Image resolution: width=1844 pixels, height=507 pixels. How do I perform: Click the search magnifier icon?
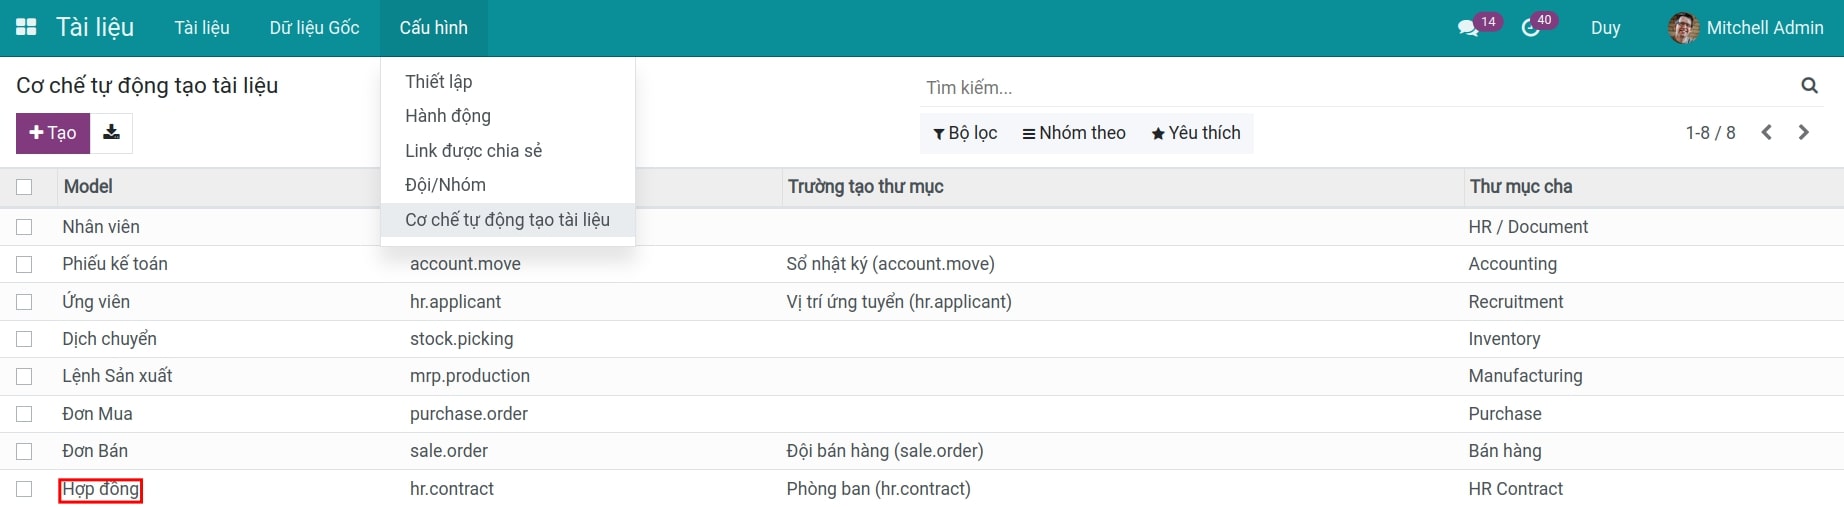tap(1809, 86)
